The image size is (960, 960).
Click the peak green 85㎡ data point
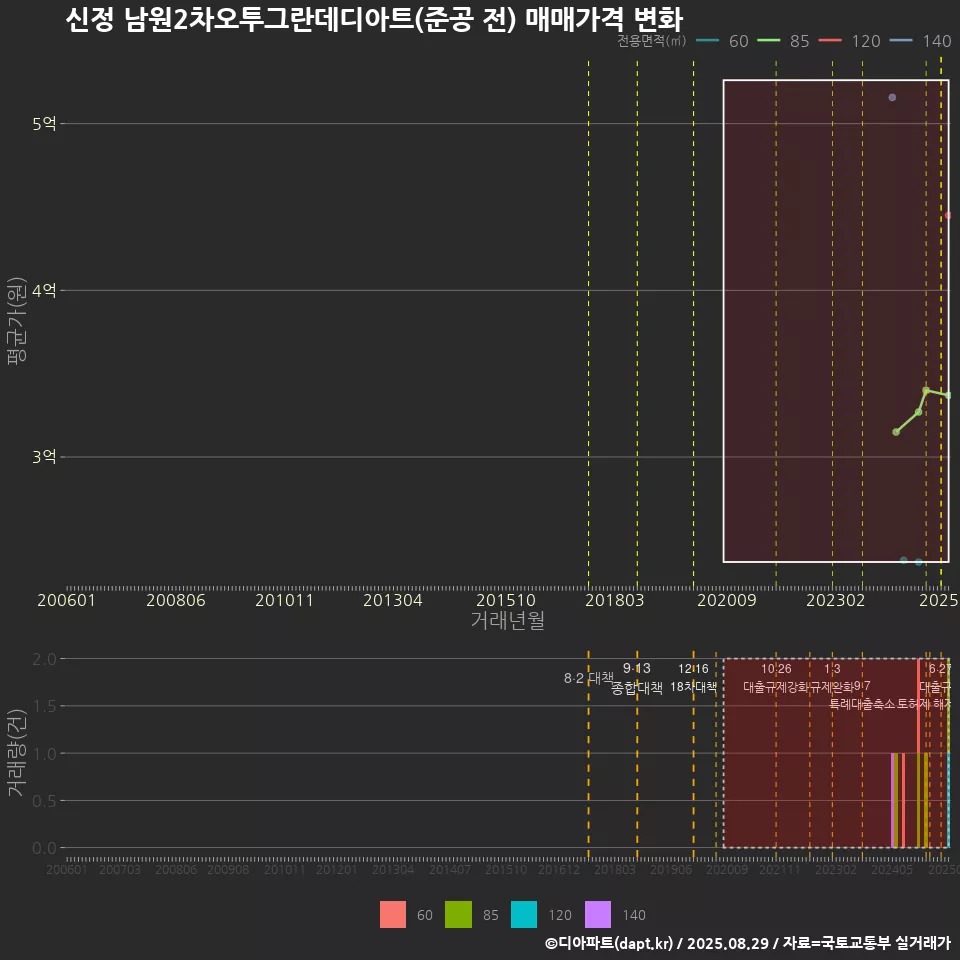926,390
